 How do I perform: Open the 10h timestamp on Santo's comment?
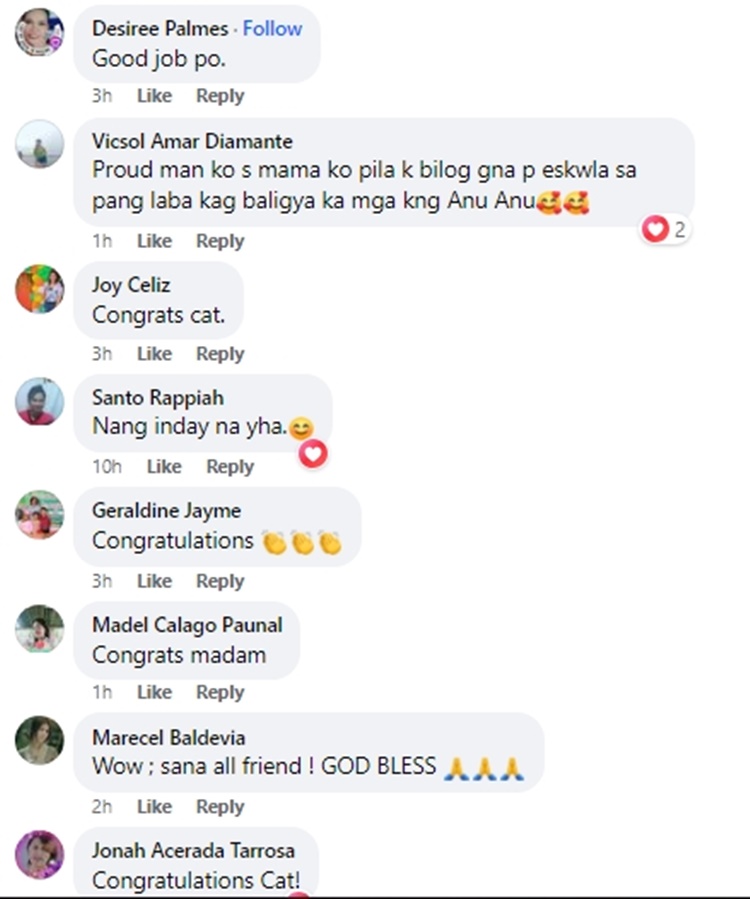pos(107,466)
